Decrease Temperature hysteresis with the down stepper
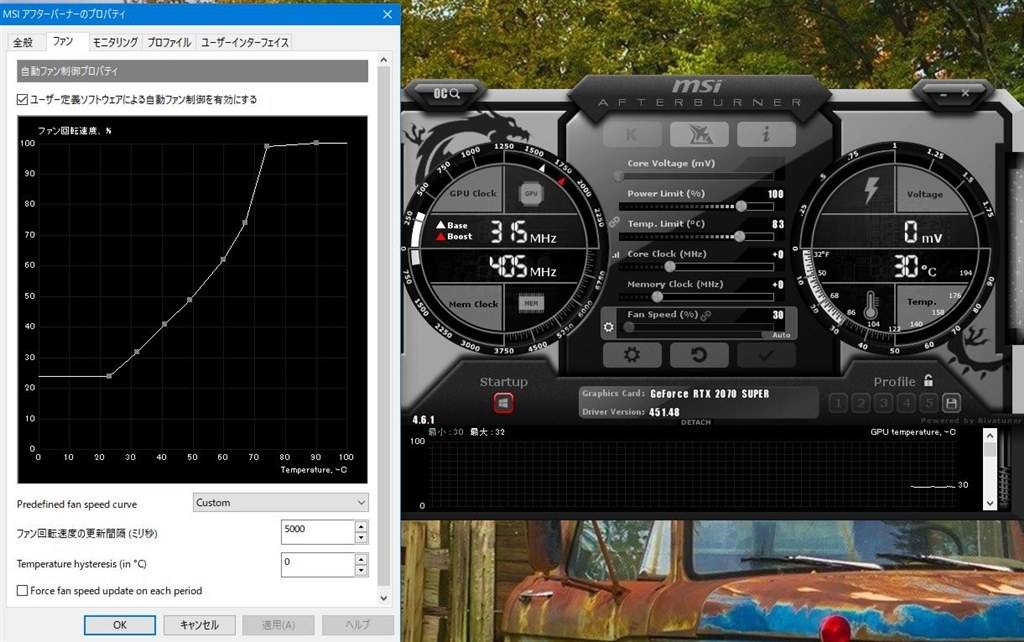The image size is (1024, 642). tap(361, 568)
